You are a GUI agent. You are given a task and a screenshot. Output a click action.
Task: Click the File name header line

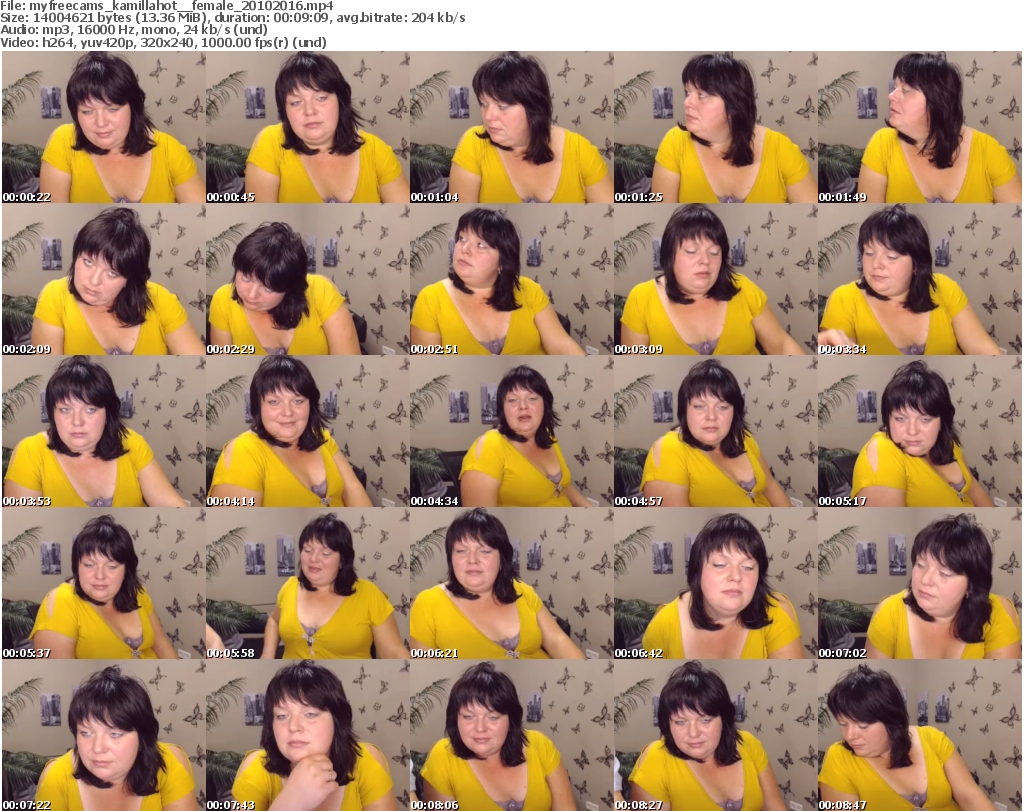(x=167, y=5)
